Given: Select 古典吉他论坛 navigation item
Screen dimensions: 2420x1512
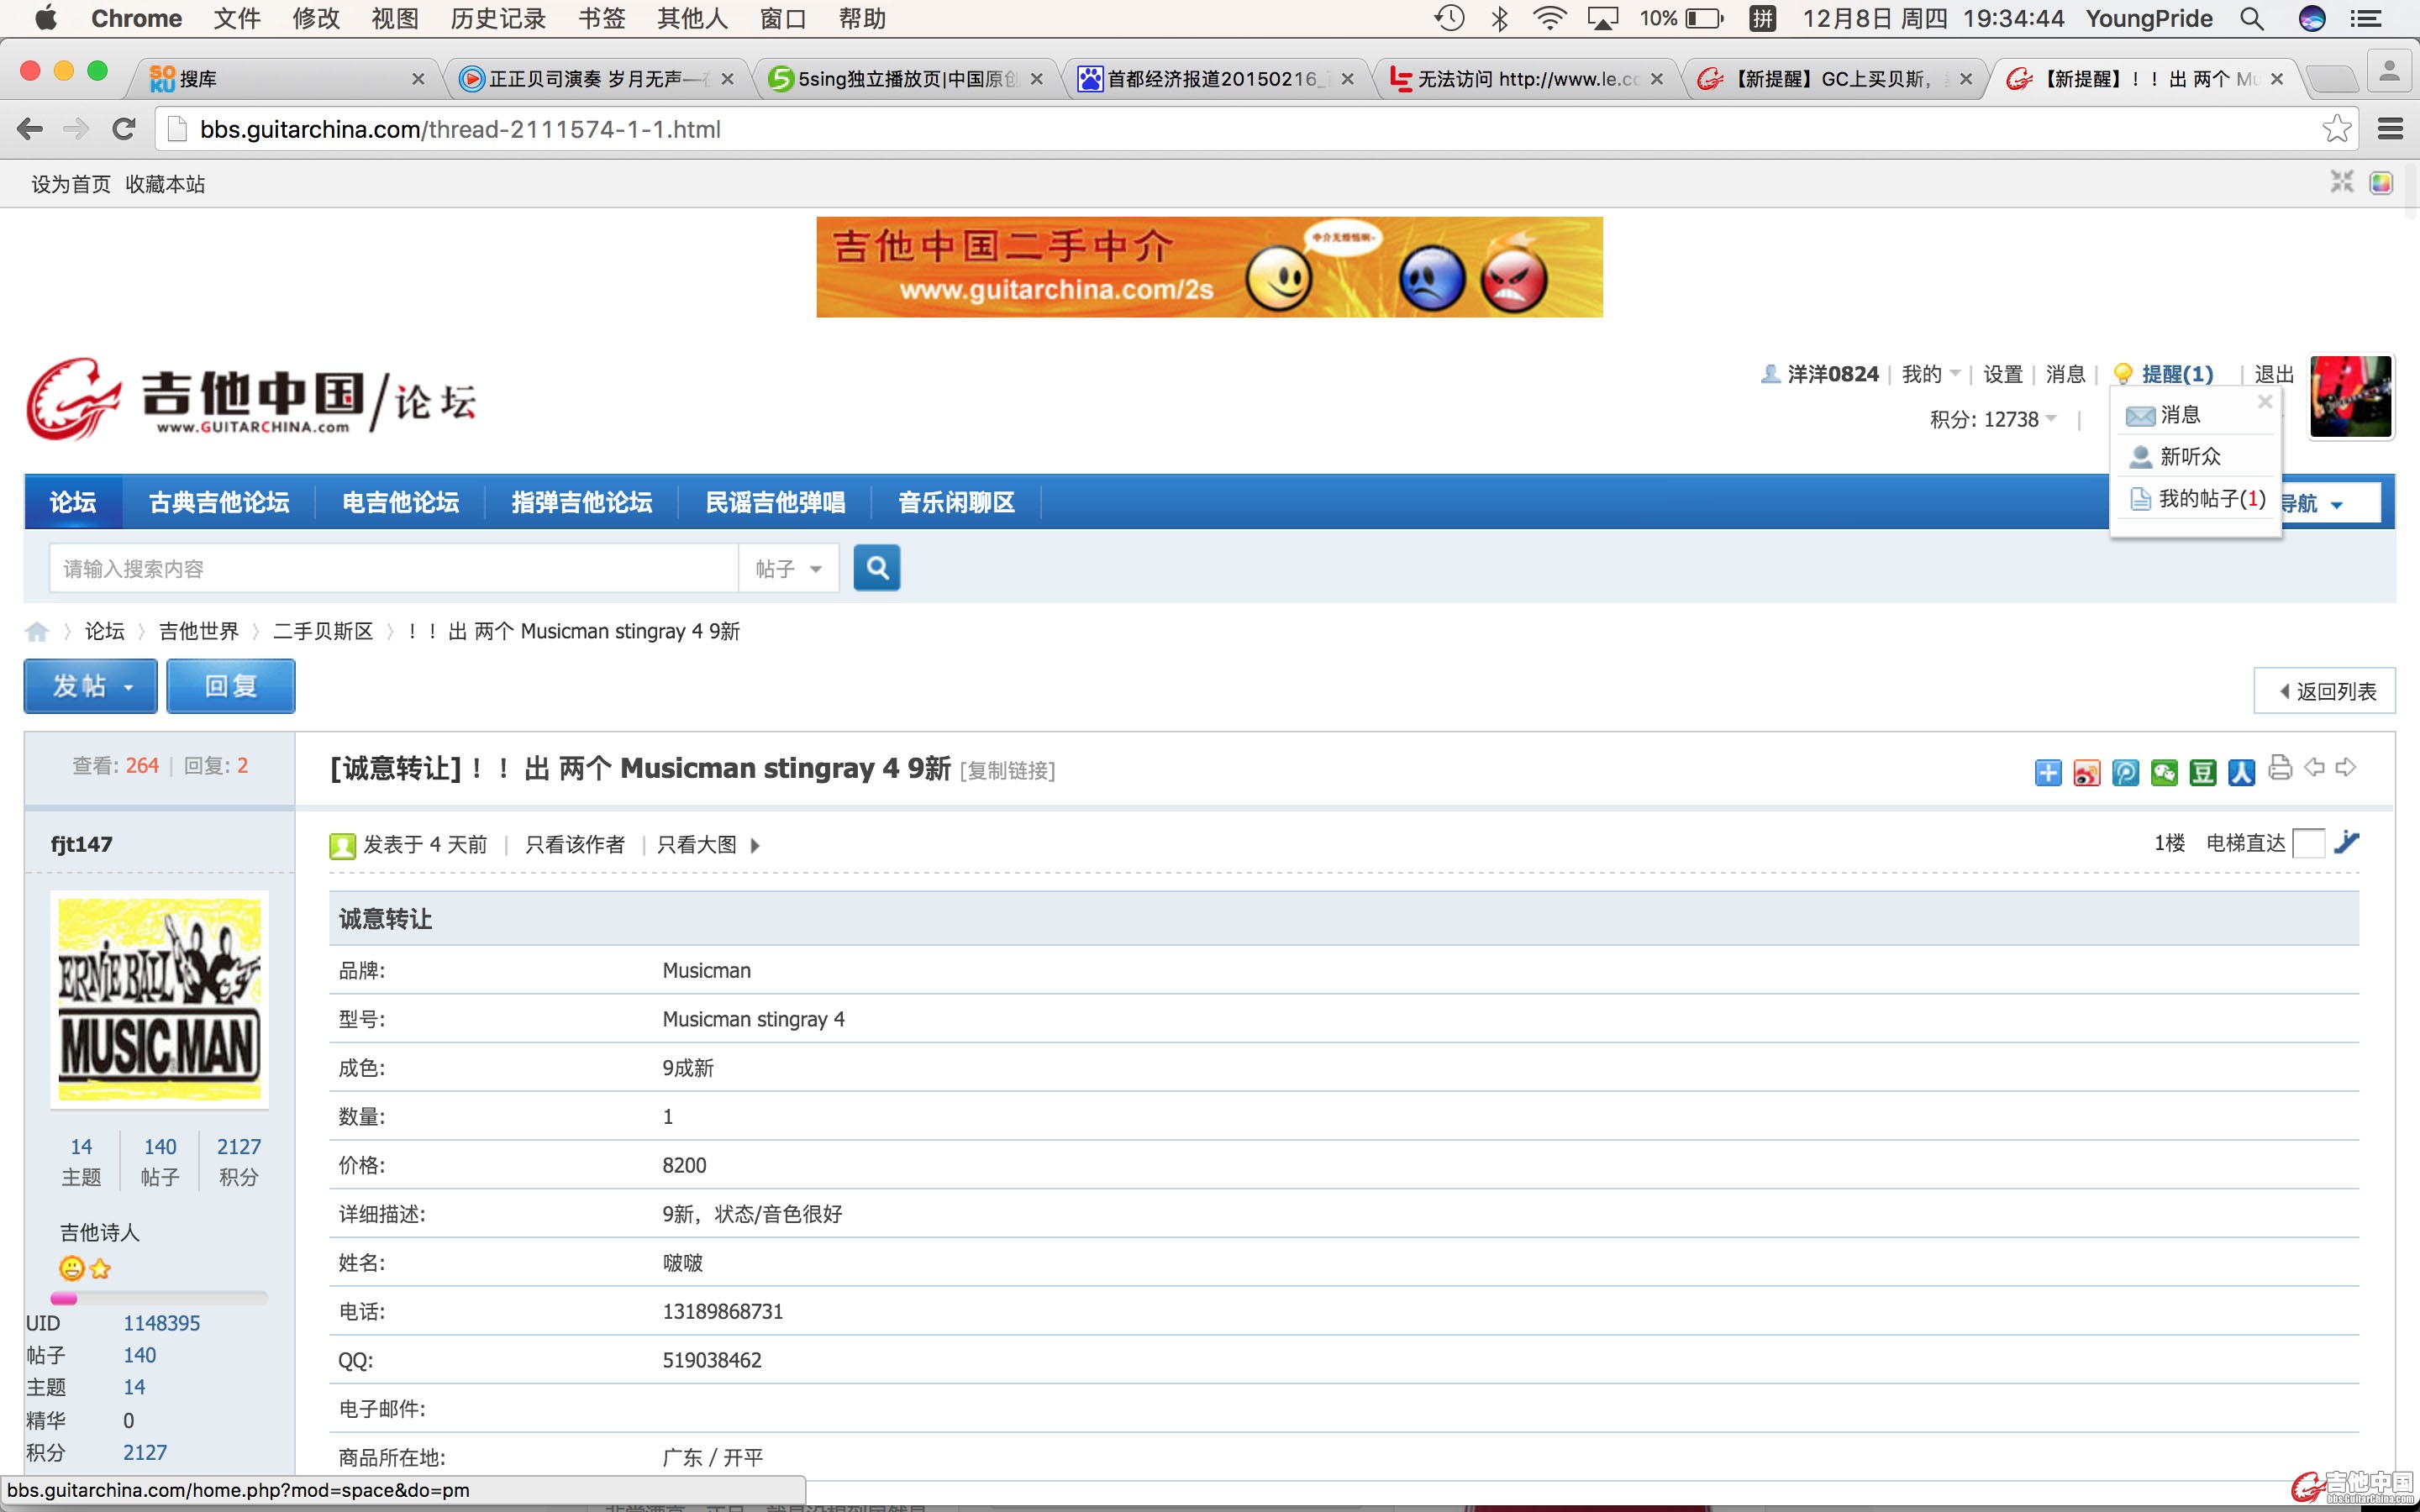Looking at the screenshot, I should click(x=219, y=502).
